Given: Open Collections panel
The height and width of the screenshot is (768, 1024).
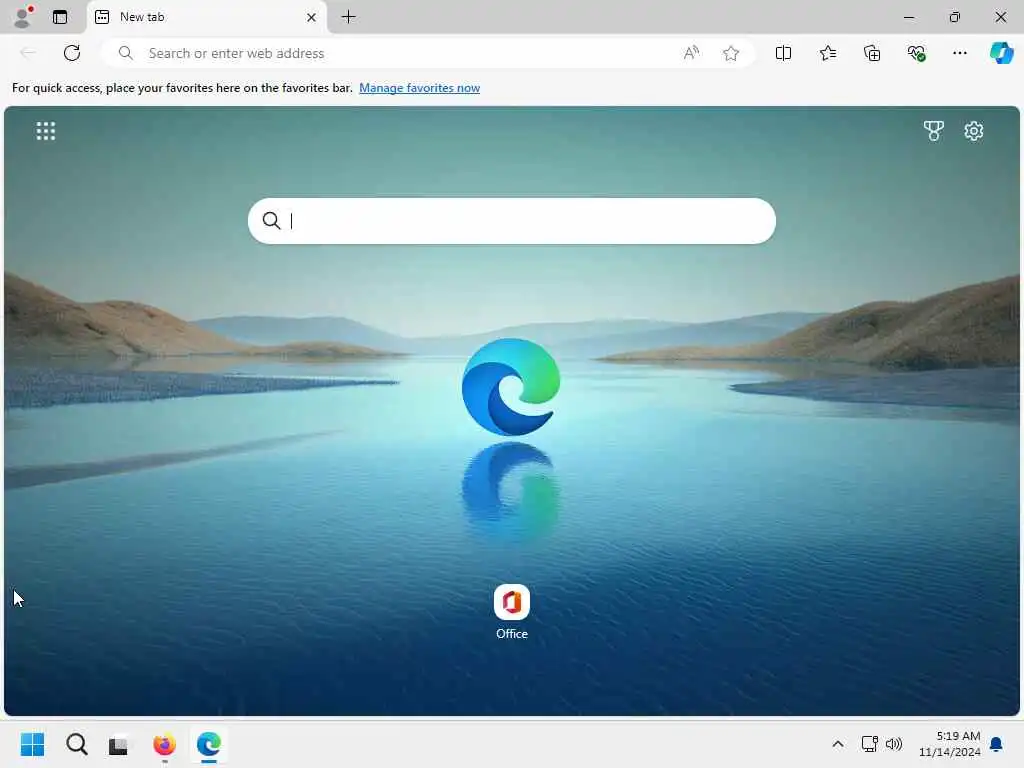Looking at the screenshot, I should click(872, 53).
